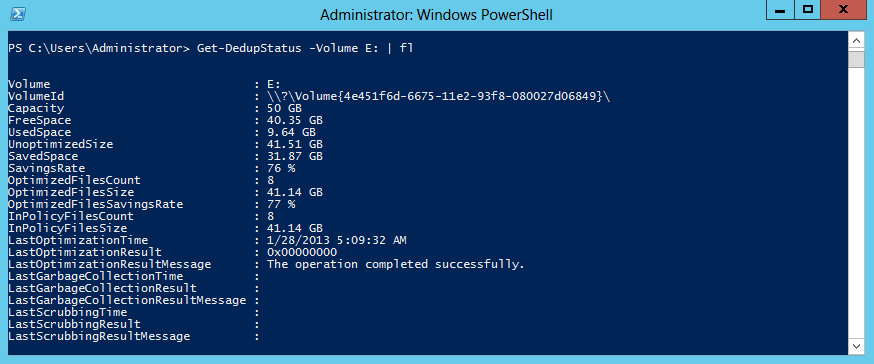Viewport: 874px width, 364px height.
Task: Click the UnoptimizedSize value 41.51 GB
Action: [x=295, y=144]
